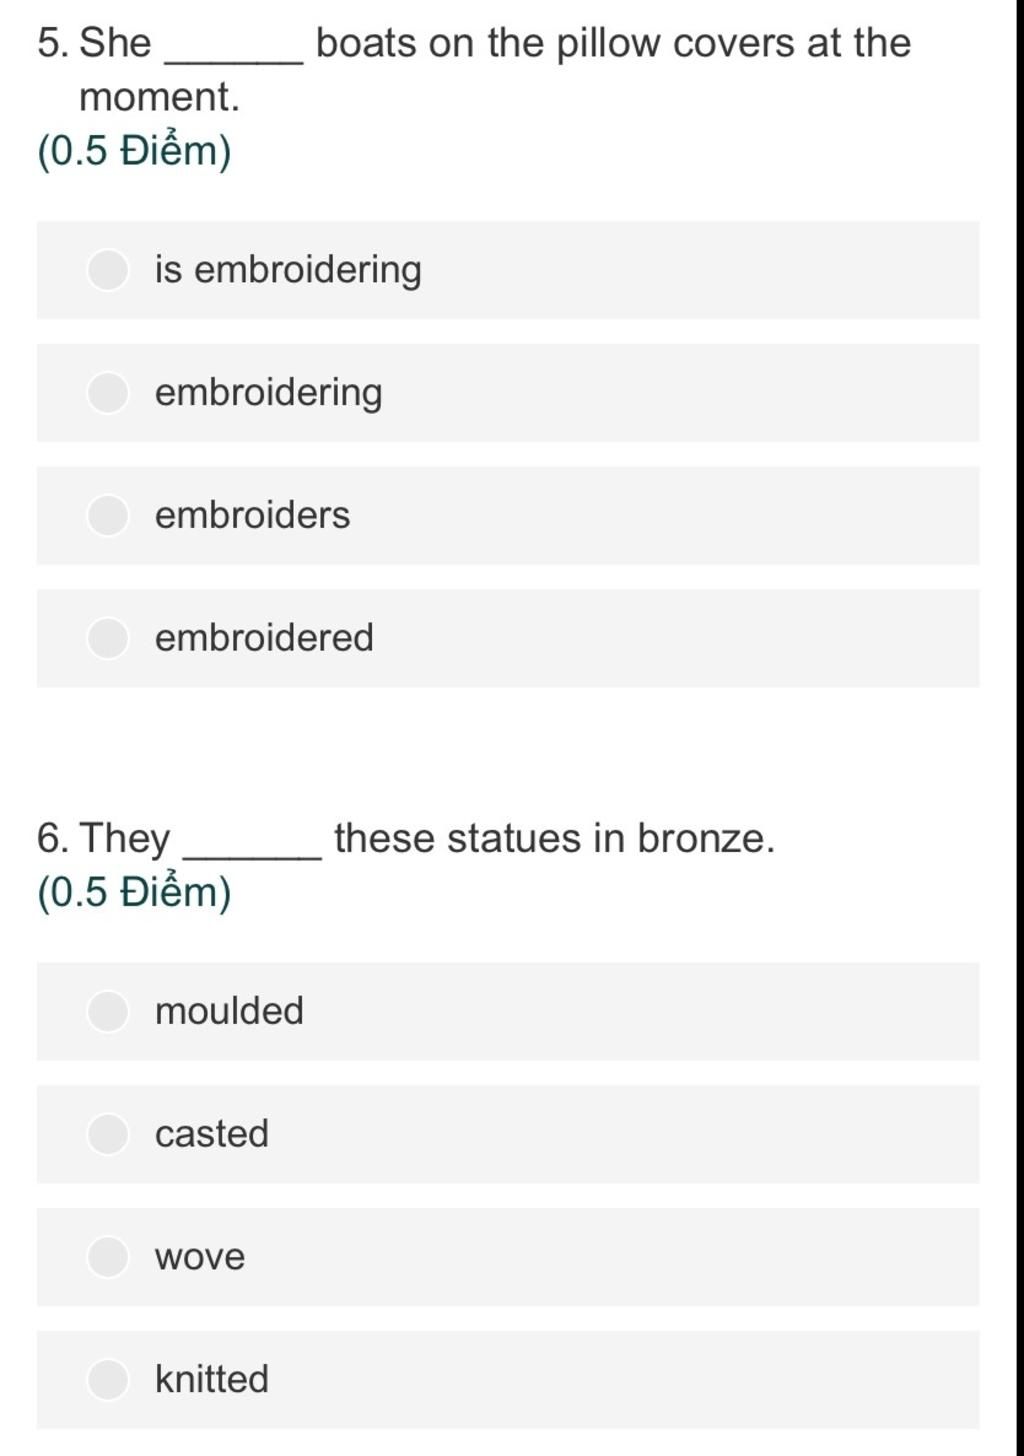This screenshot has width=1024, height=1456.
Task: Click the '(0.5 Điểm)' label under question 5
Action: [x=134, y=151]
